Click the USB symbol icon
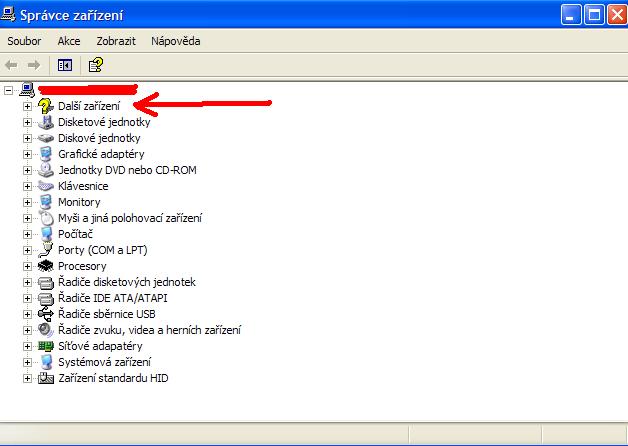628x446 pixels. pos(46,314)
